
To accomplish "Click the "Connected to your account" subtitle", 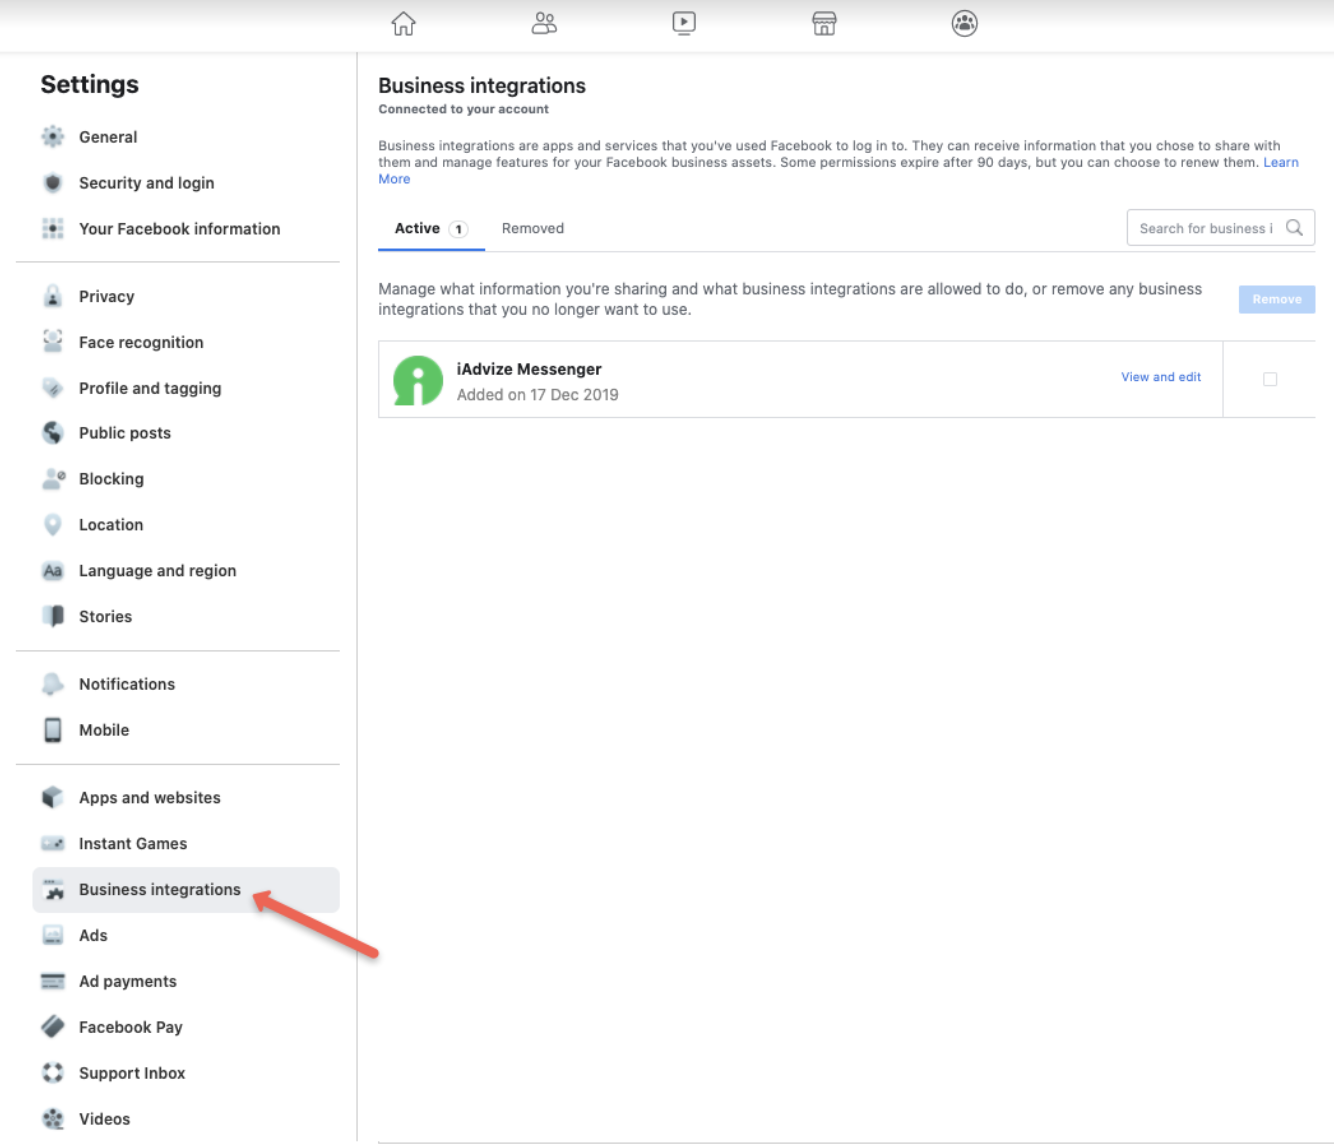I will point(464,109).
